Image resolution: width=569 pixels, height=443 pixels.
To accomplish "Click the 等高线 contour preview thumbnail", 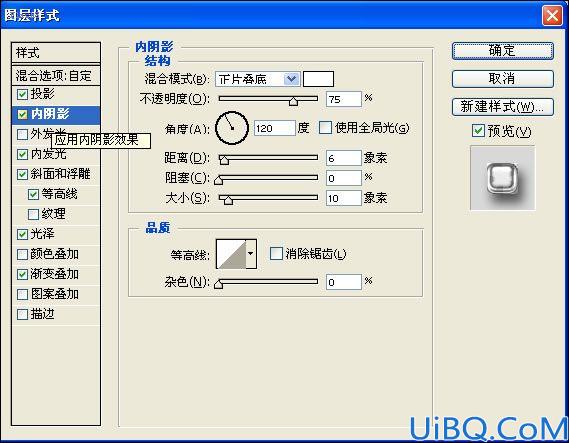I will tap(232, 254).
